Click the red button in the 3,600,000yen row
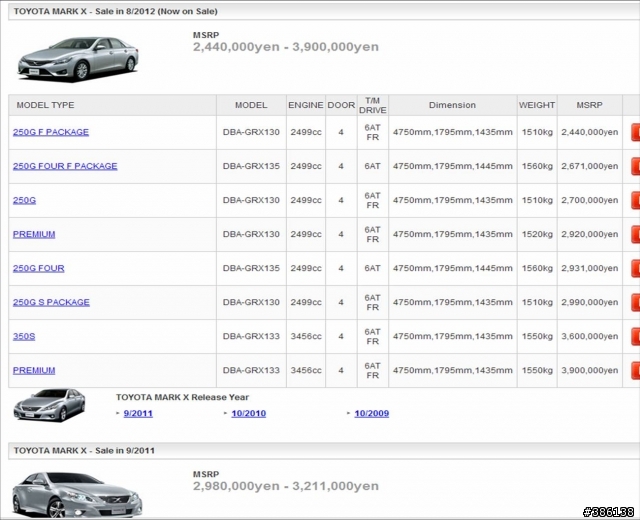 click(635, 336)
